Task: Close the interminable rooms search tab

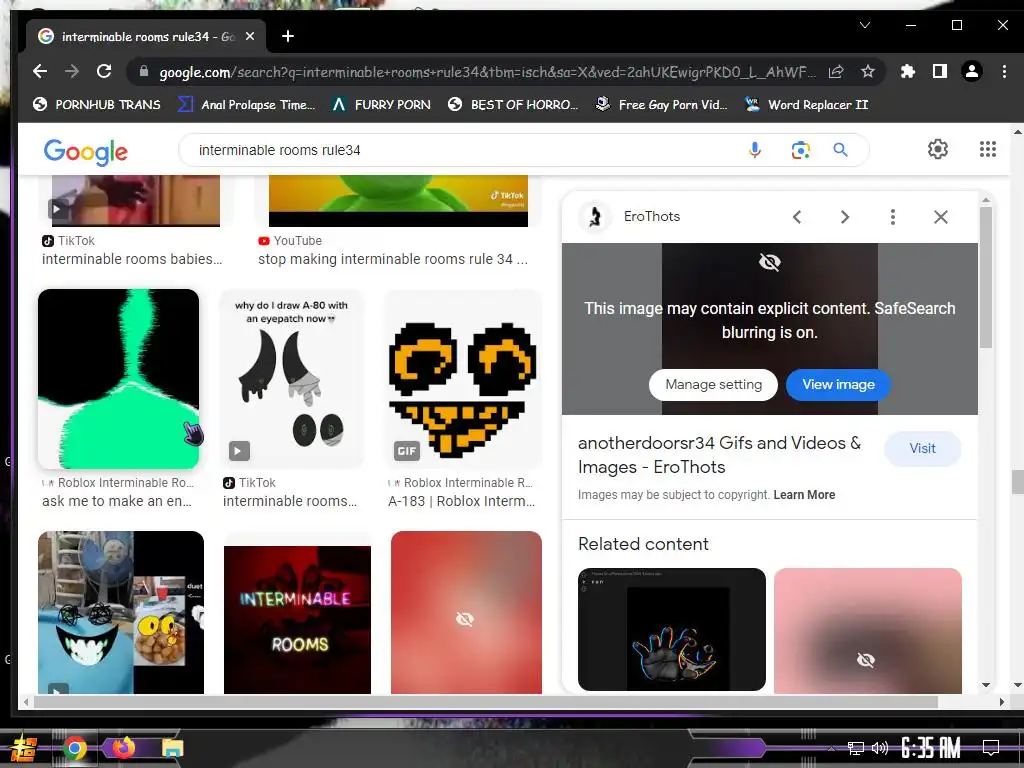Action: [250, 37]
